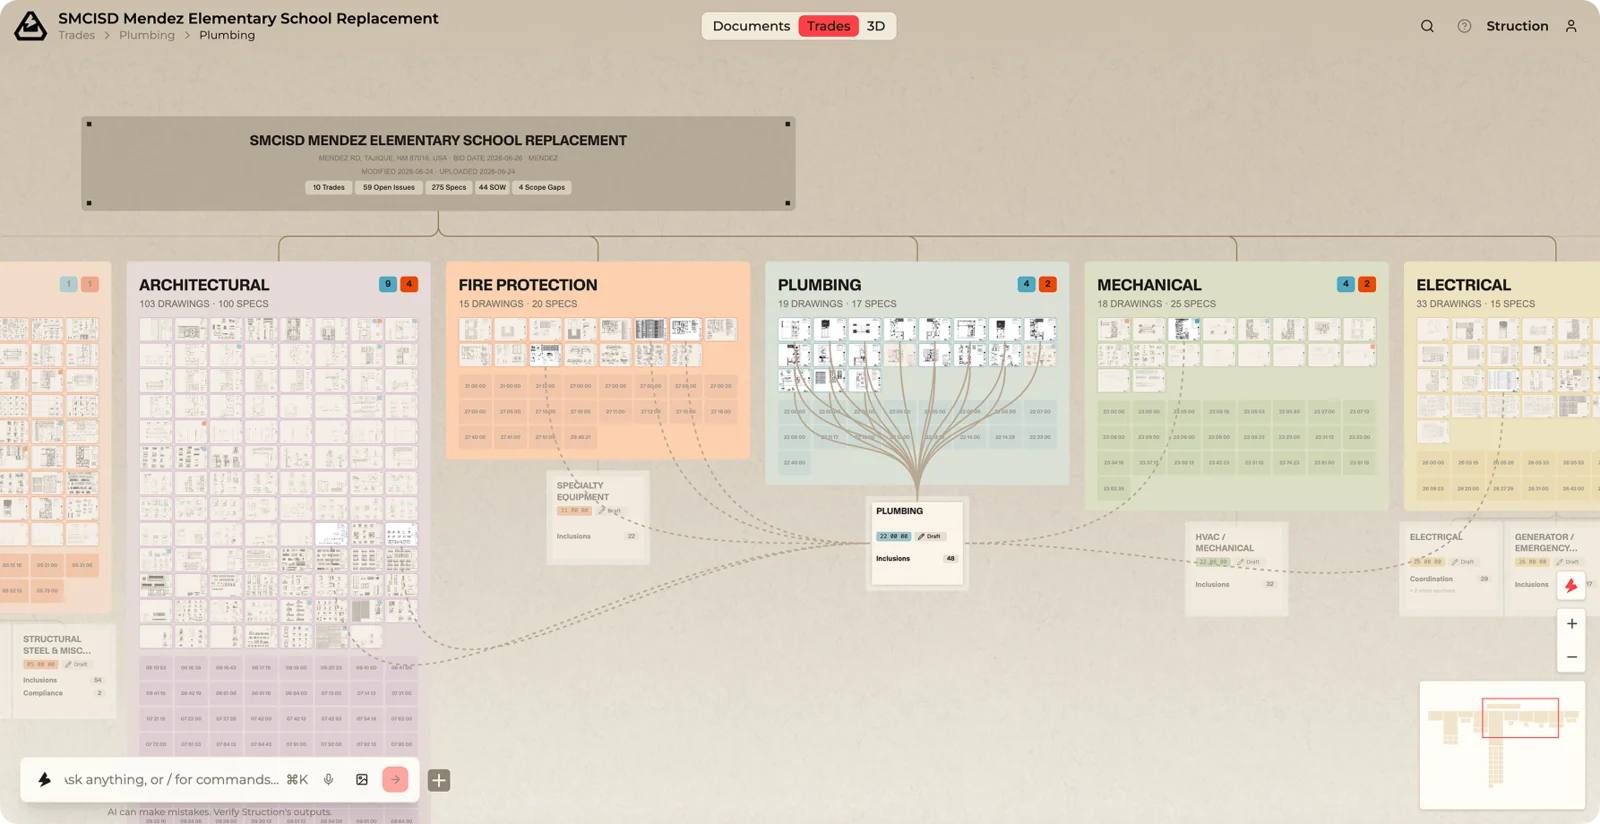Click blue badge 4 on Mechanical

1346,284
